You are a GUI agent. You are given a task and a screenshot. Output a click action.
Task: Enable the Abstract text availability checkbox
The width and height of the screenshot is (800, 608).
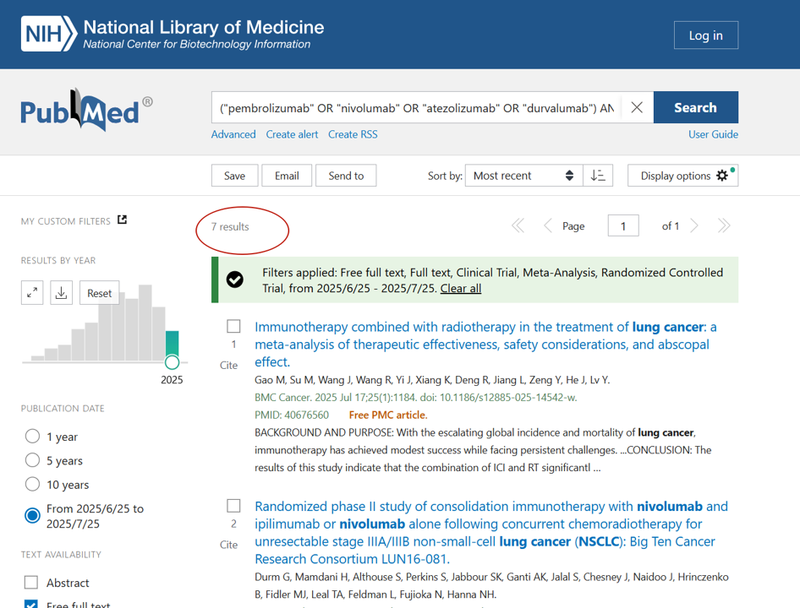[x=29, y=582]
